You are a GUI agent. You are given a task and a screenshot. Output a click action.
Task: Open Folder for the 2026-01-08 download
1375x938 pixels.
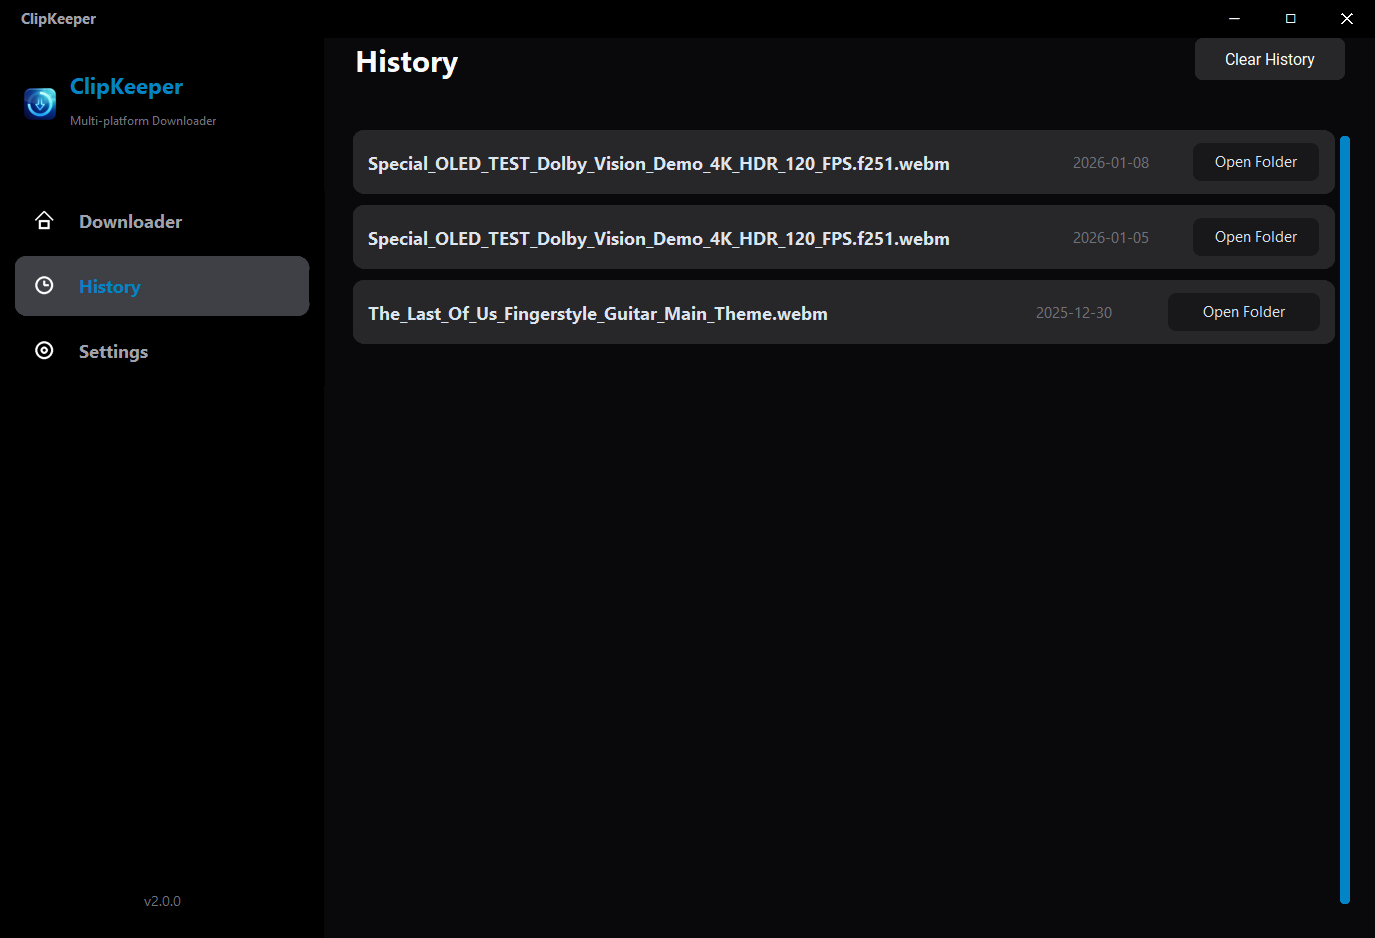1255,162
